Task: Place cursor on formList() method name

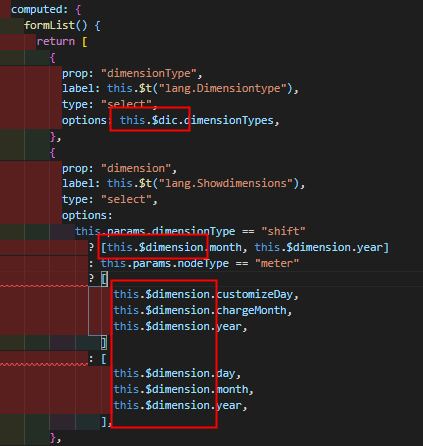Action: (x=49, y=26)
